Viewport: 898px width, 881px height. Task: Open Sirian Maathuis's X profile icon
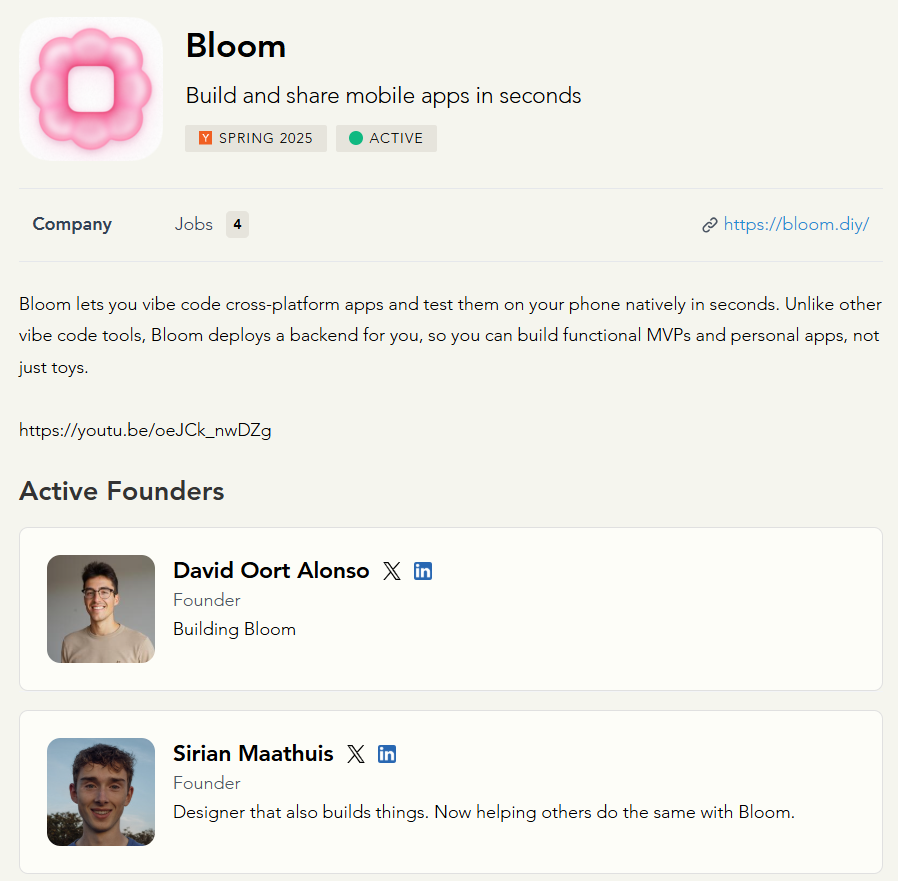pos(356,754)
